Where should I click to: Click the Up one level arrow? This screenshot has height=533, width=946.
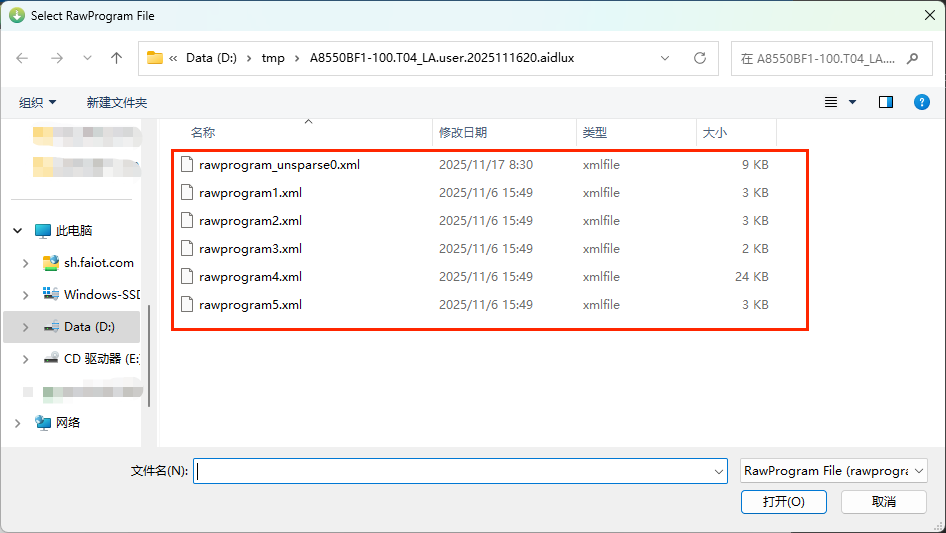coord(116,58)
